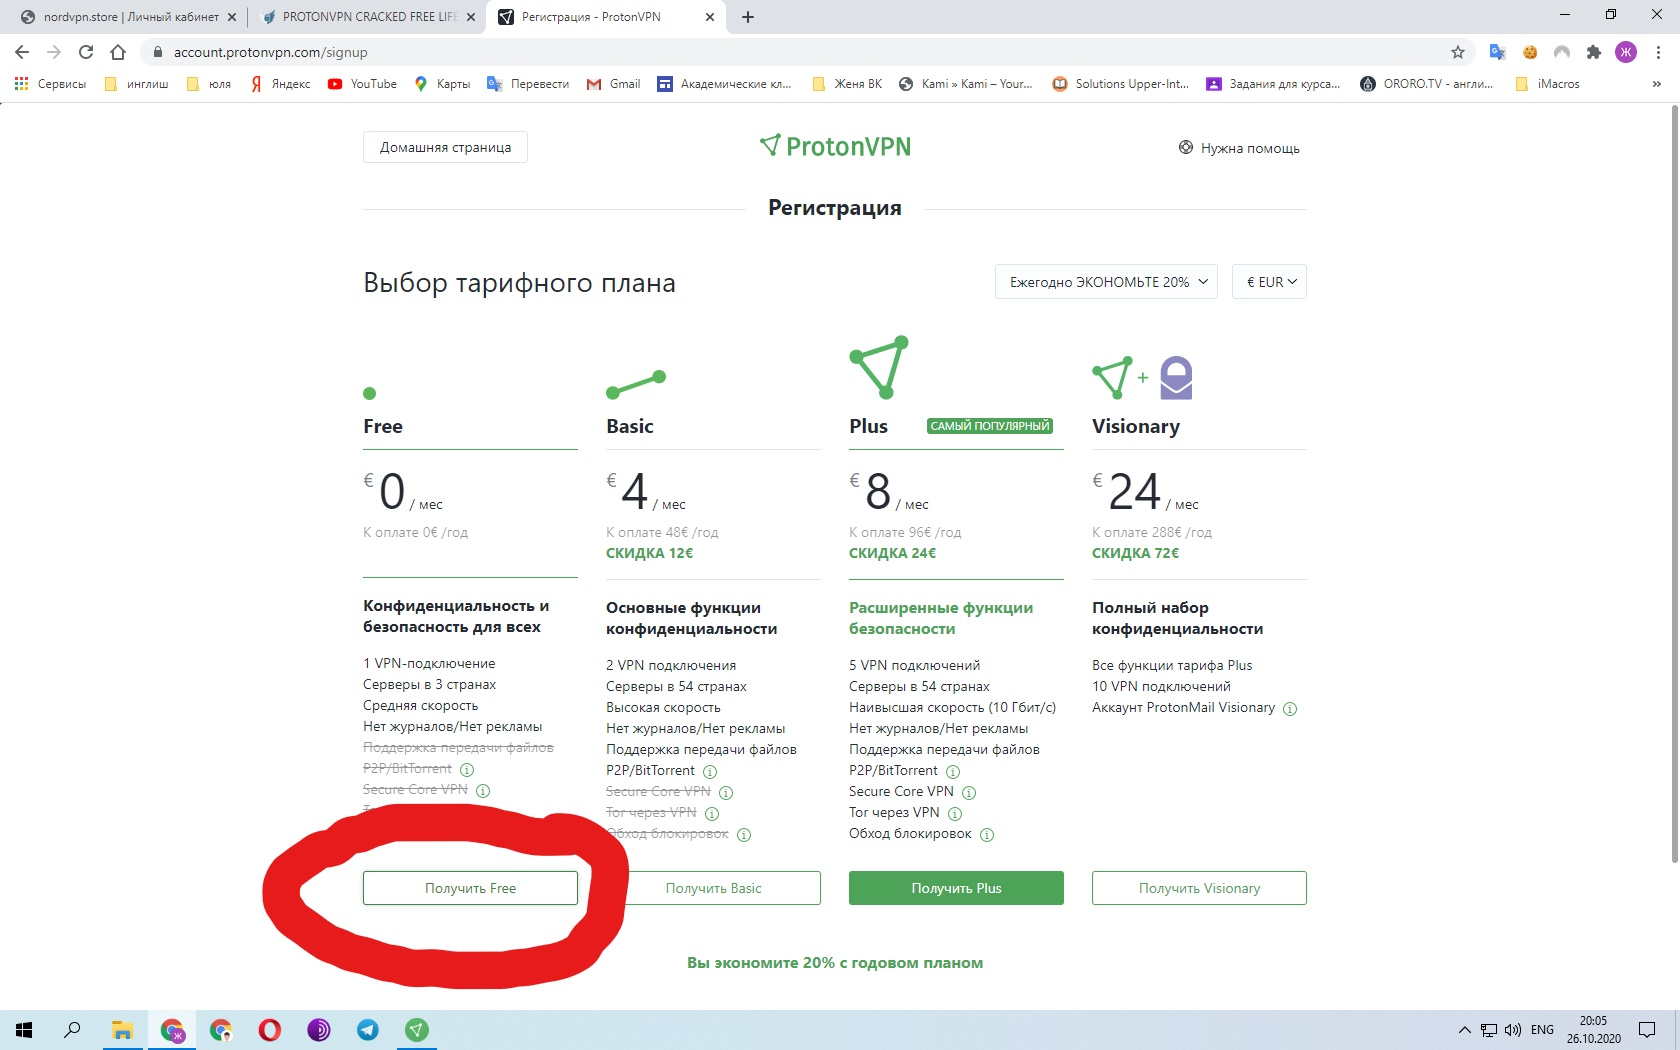Show info for P2P/BitTorrent in Basic plan
This screenshot has height=1050, width=1680.
(710, 772)
